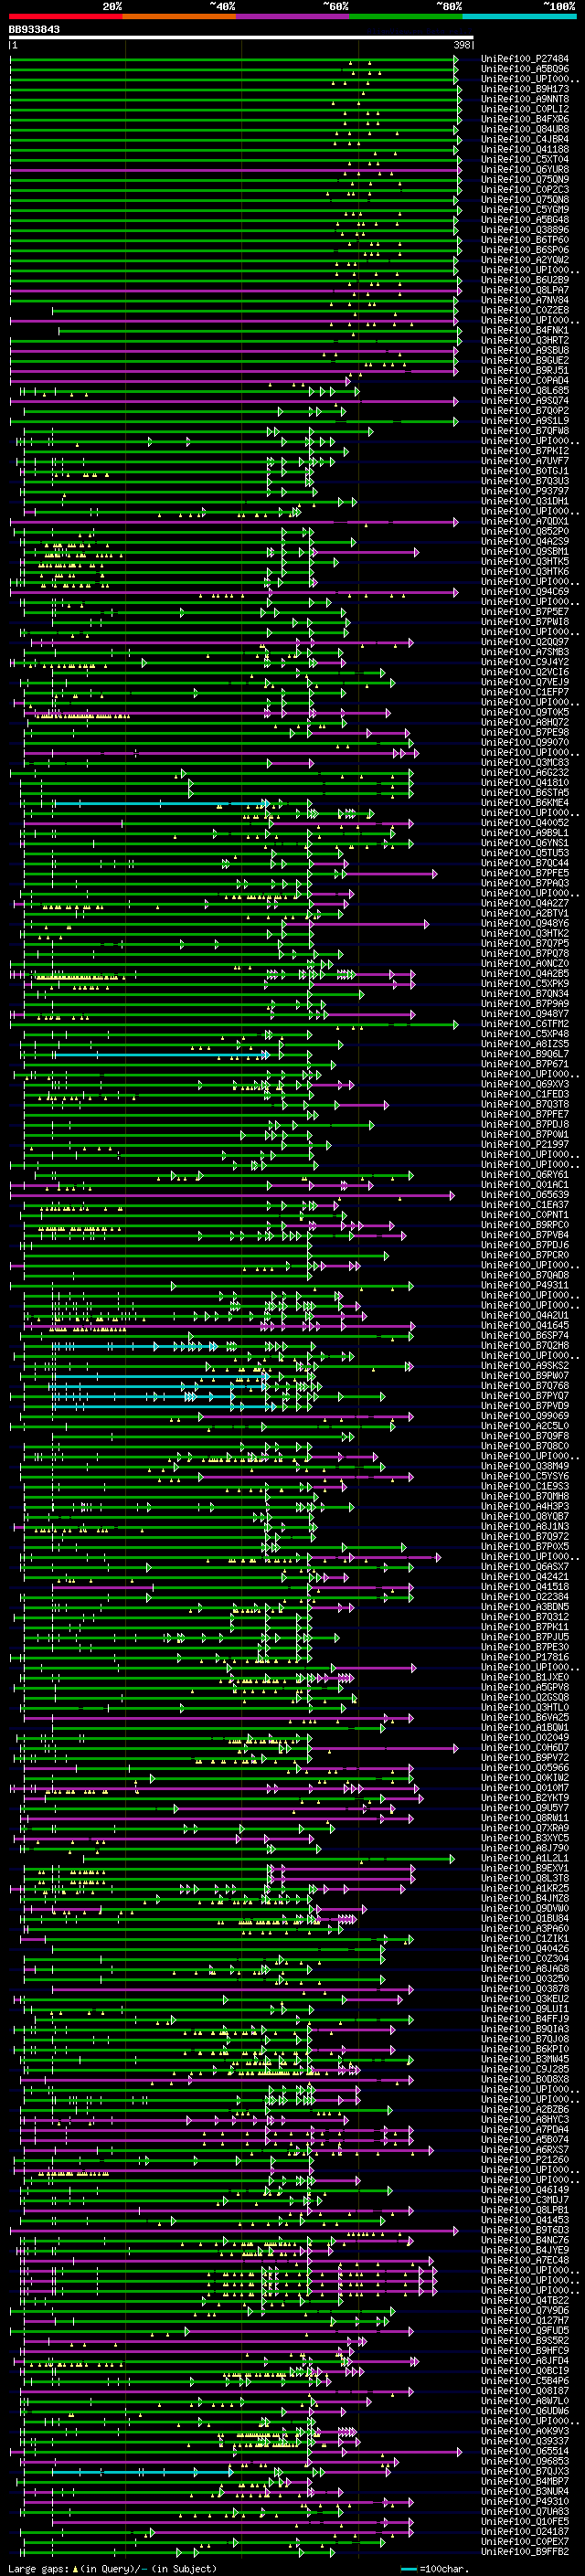Click the orange ~40% identity legend bar

point(178,16)
